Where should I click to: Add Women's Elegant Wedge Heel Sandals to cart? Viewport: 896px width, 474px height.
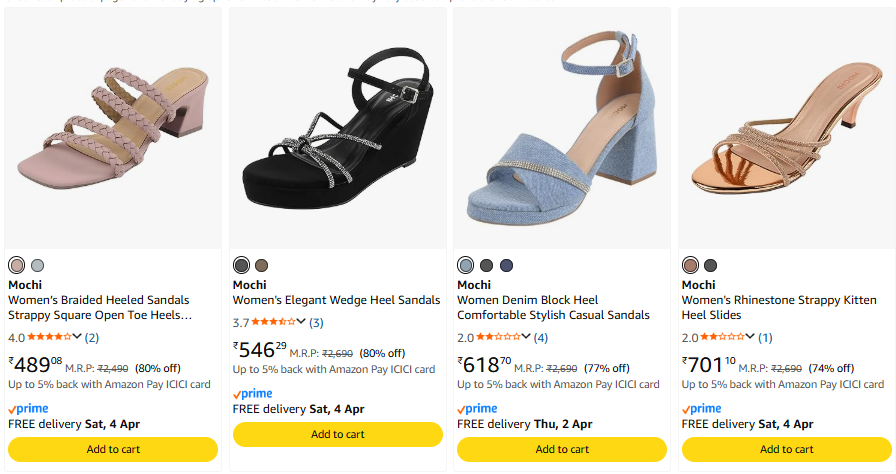pyautogui.click(x=338, y=434)
